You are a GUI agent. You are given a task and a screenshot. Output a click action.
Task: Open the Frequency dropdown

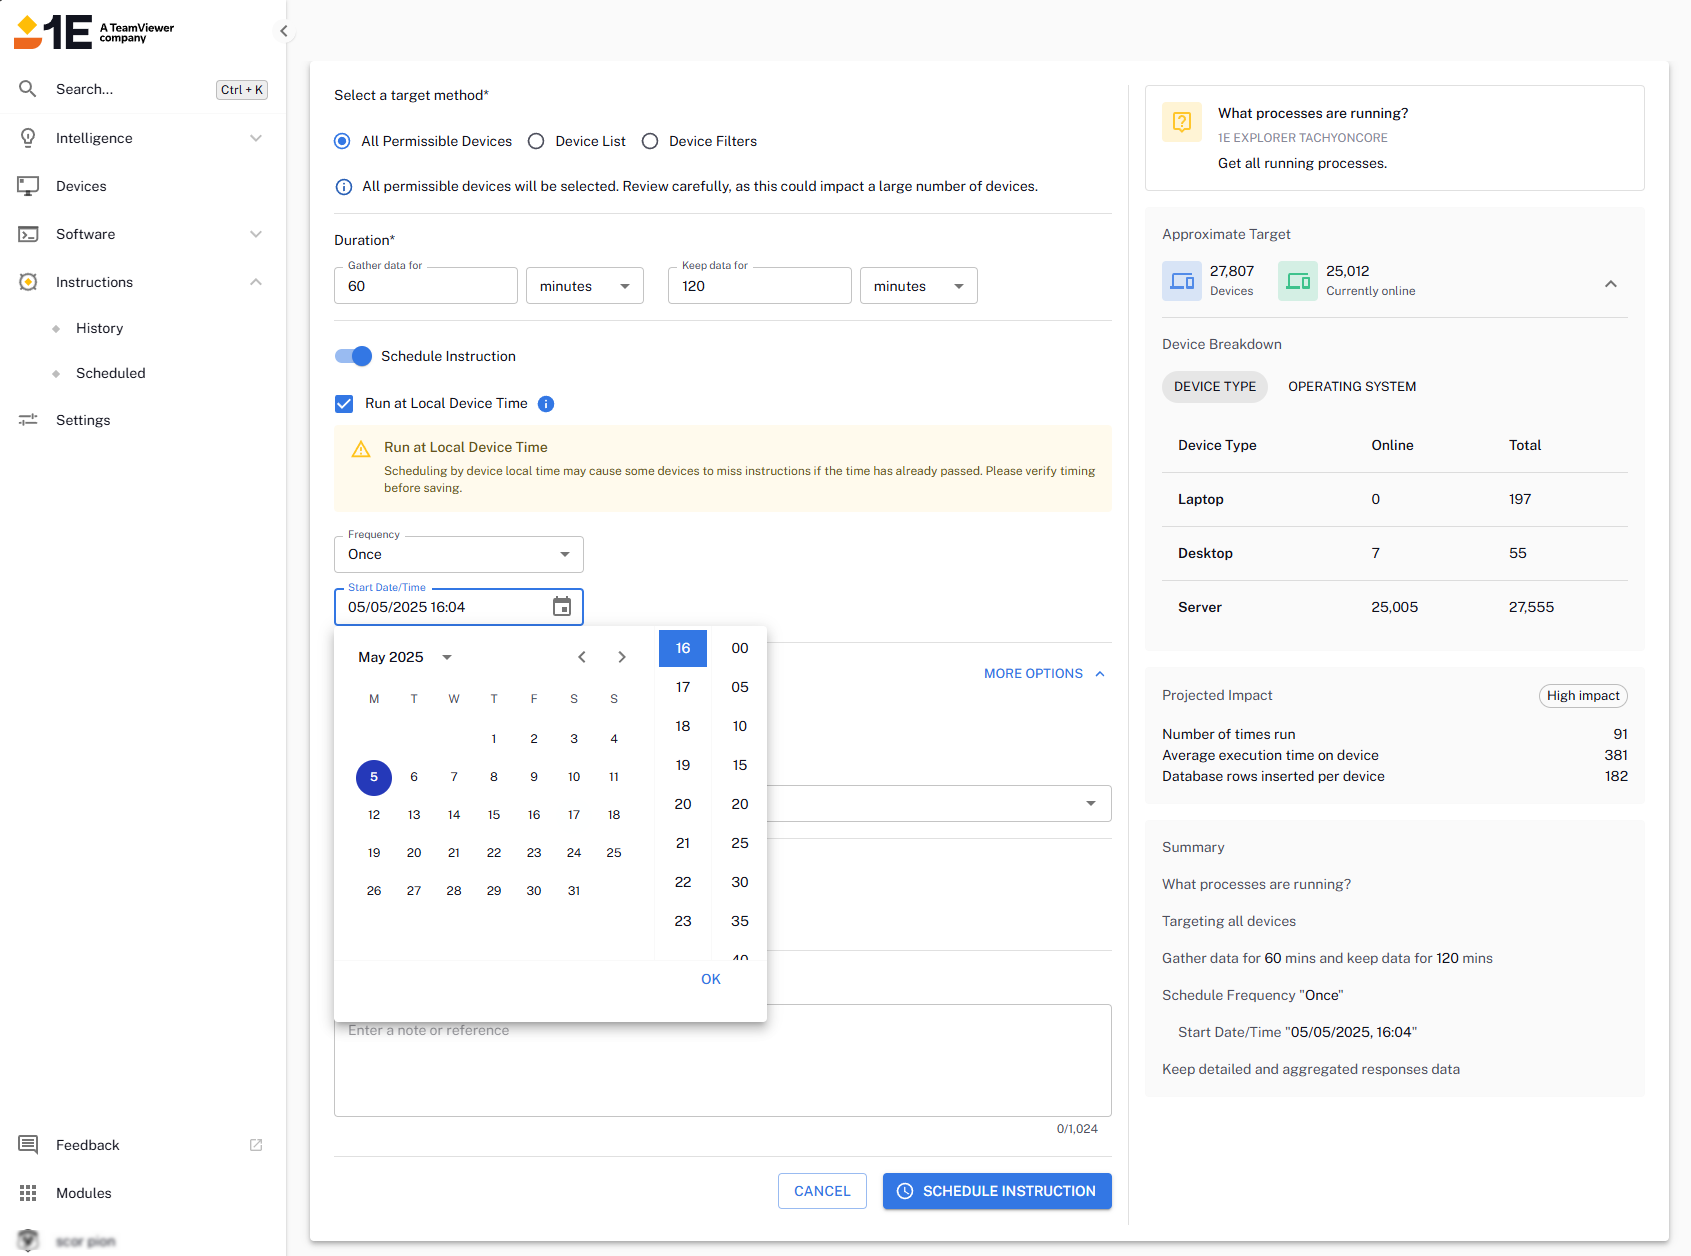[459, 554]
